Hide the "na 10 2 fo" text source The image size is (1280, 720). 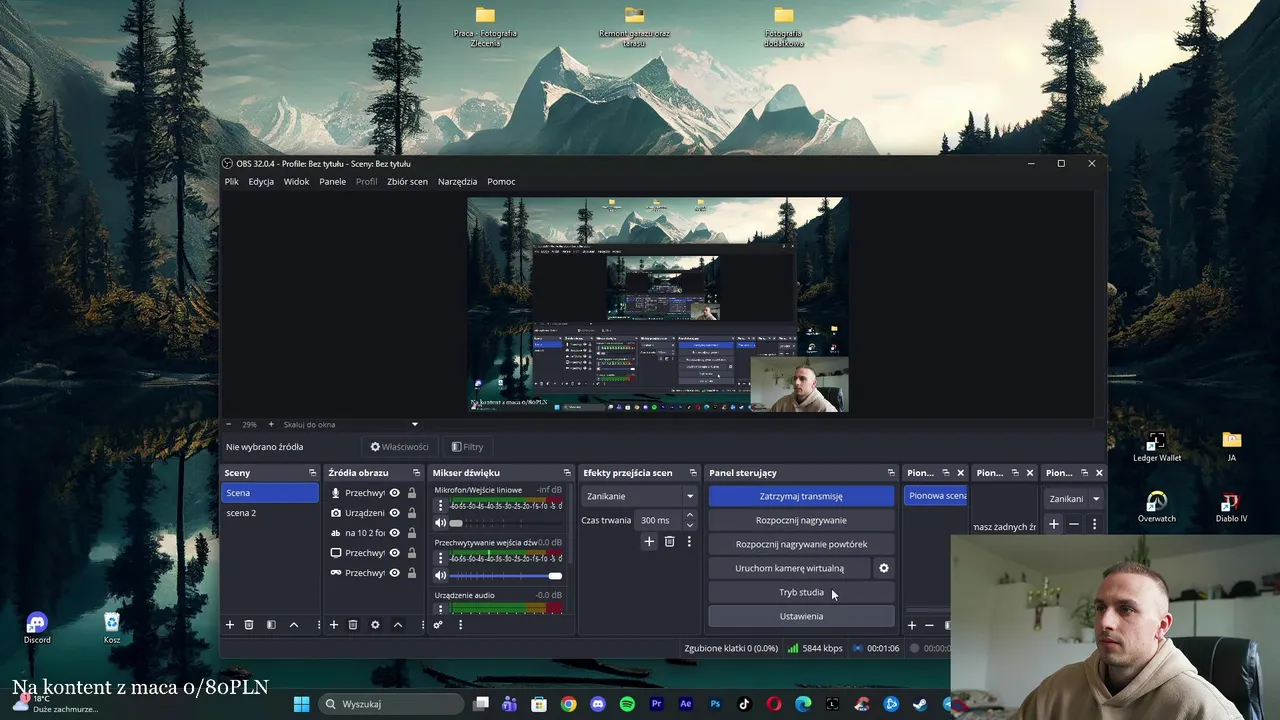[x=395, y=533]
